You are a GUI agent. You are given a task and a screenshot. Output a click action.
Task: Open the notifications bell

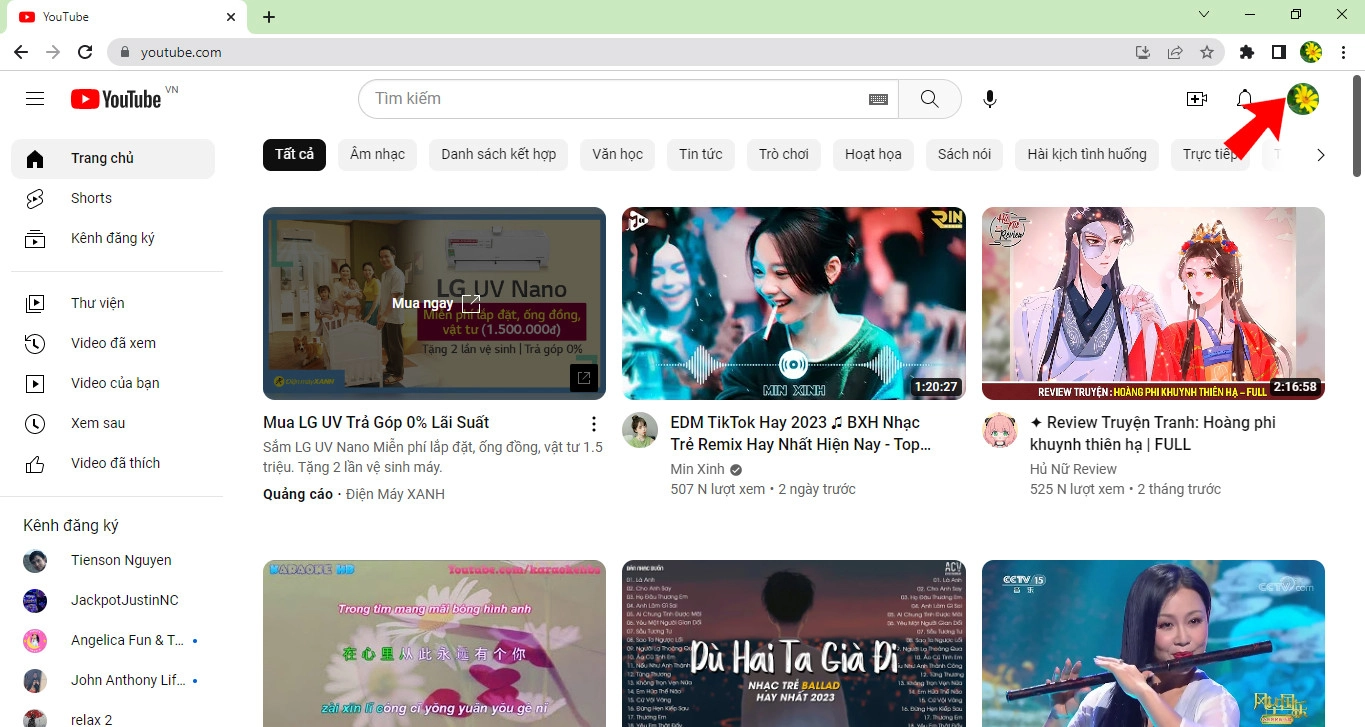click(x=1244, y=98)
